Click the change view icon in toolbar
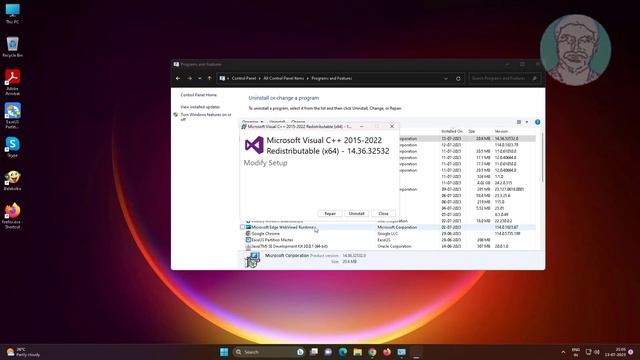The image size is (640, 360). (519, 122)
